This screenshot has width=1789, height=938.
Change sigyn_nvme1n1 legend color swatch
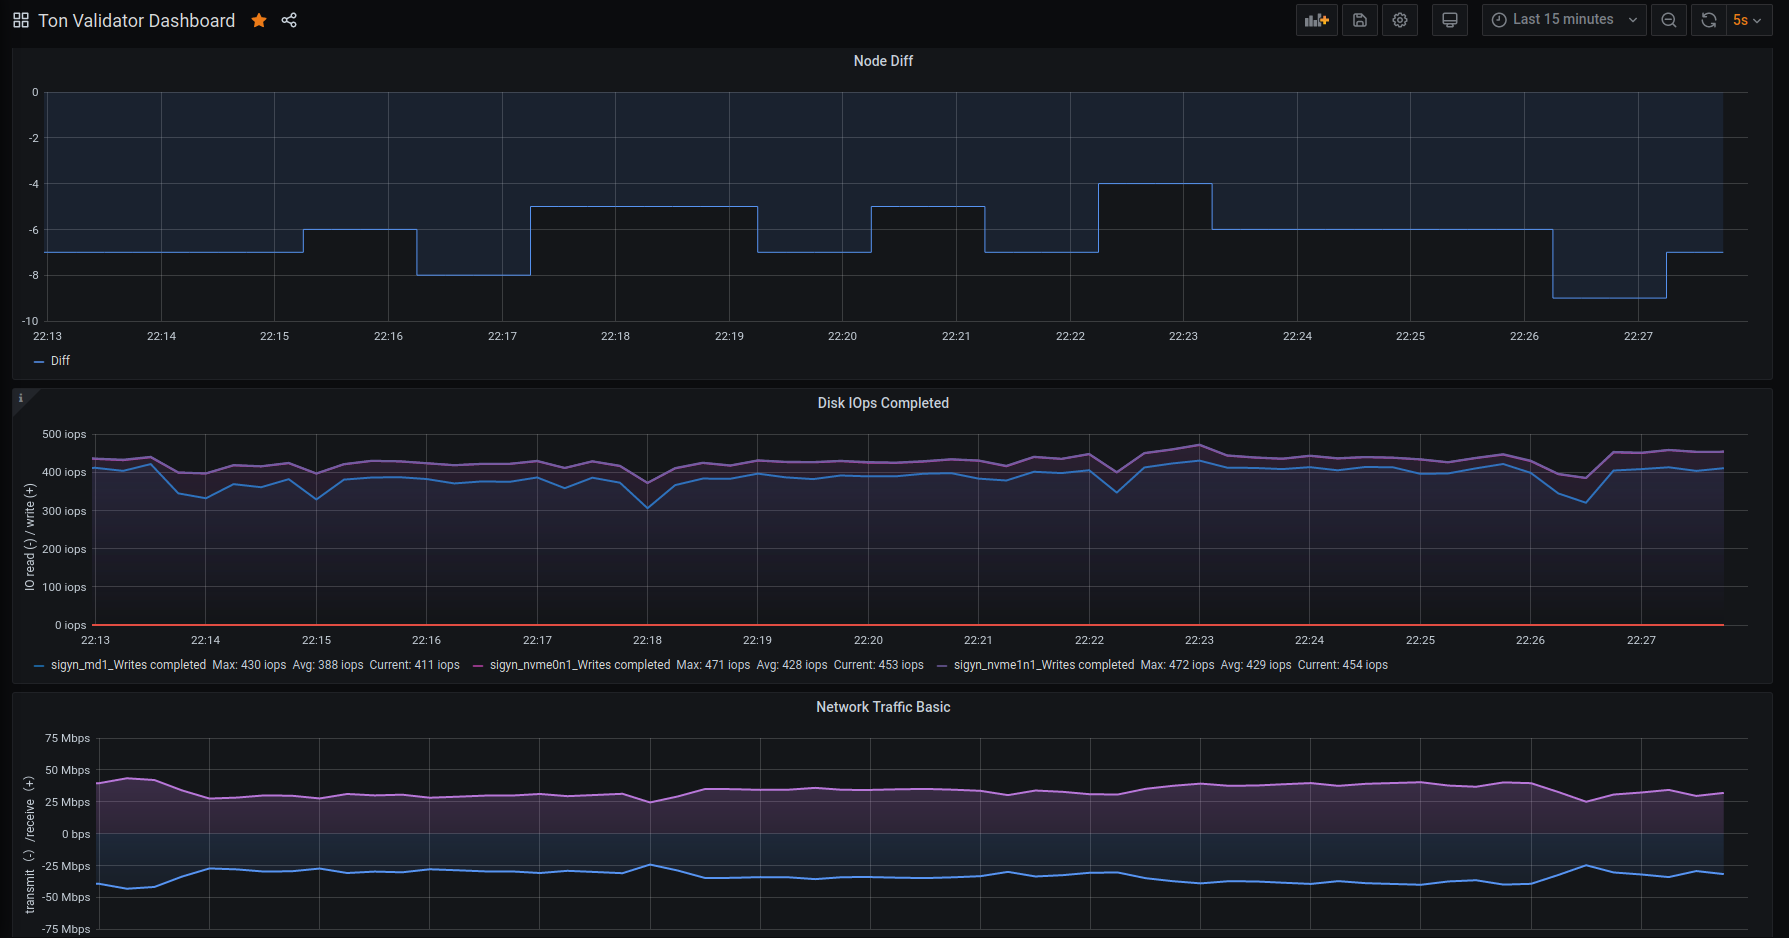[x=942, y=665]
